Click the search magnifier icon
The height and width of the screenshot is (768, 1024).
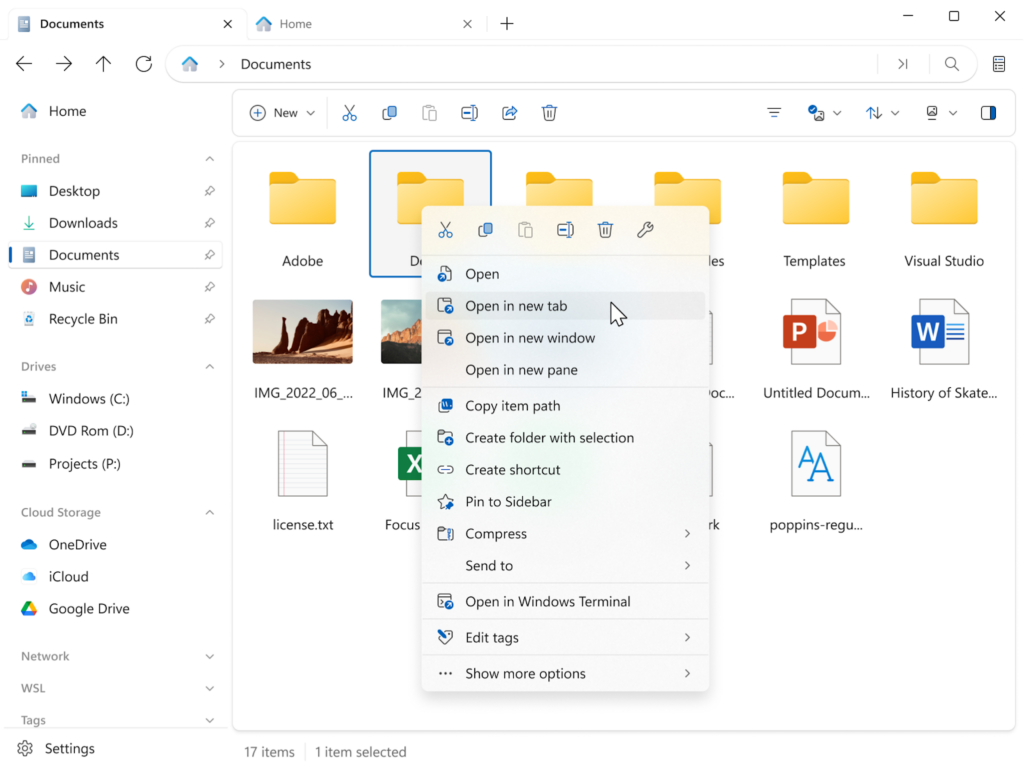point(951,64)
